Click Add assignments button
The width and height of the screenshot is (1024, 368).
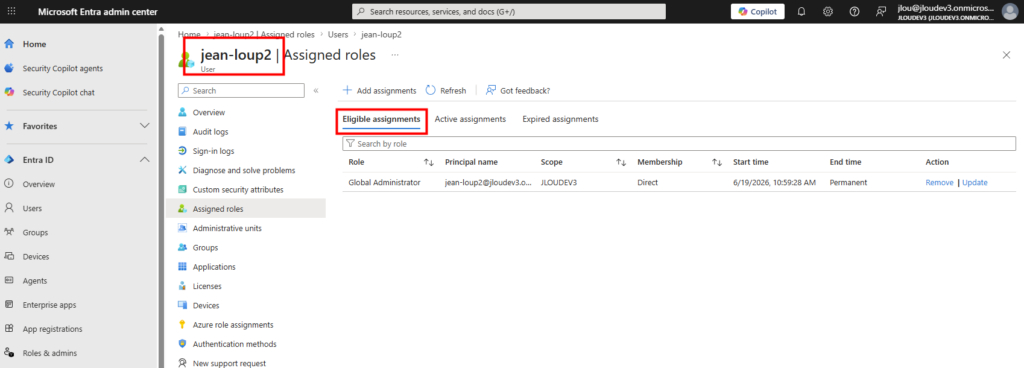[x=379, y=91]
